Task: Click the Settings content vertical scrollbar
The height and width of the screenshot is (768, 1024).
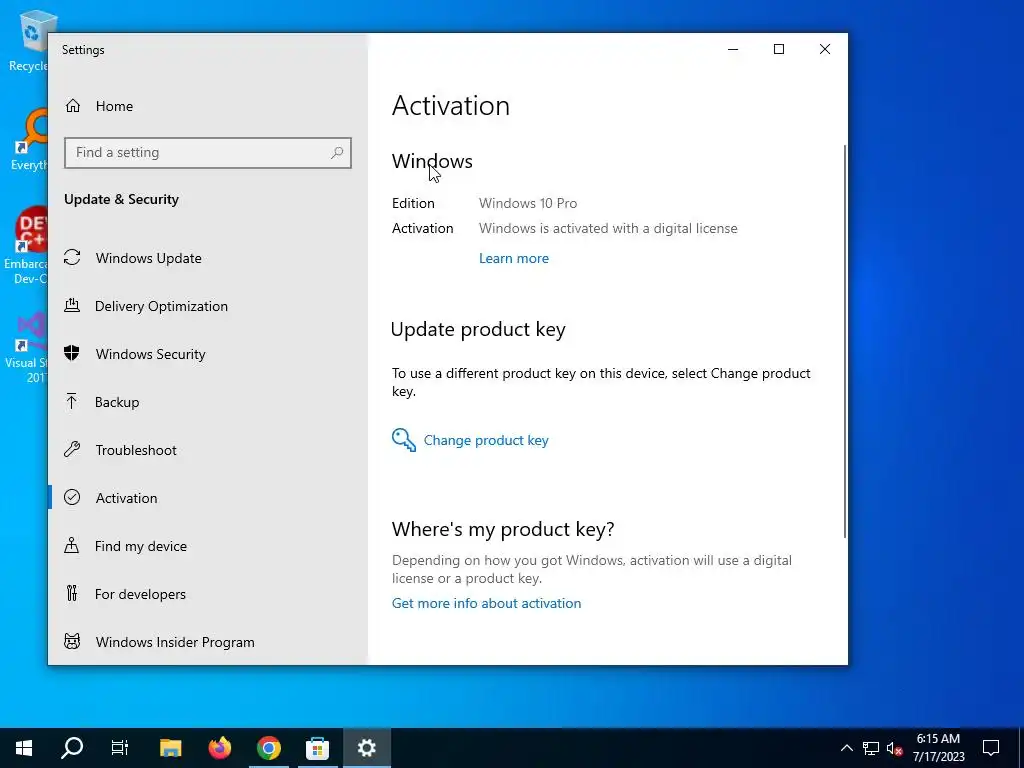Action: (x=845, y=341)
